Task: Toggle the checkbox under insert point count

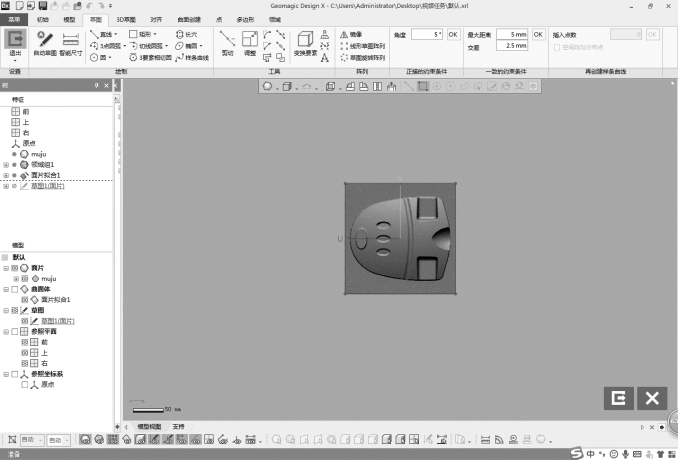Action: (557, 47)
